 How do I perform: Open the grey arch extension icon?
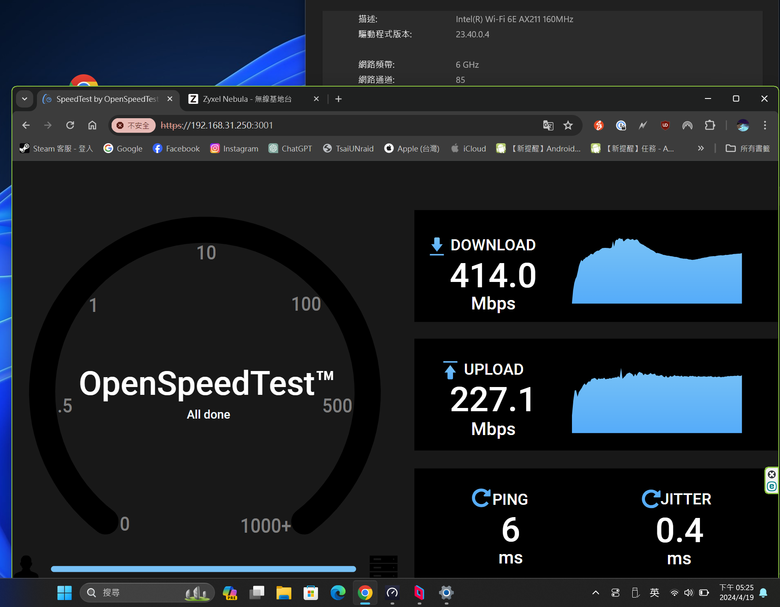[687, 125]
